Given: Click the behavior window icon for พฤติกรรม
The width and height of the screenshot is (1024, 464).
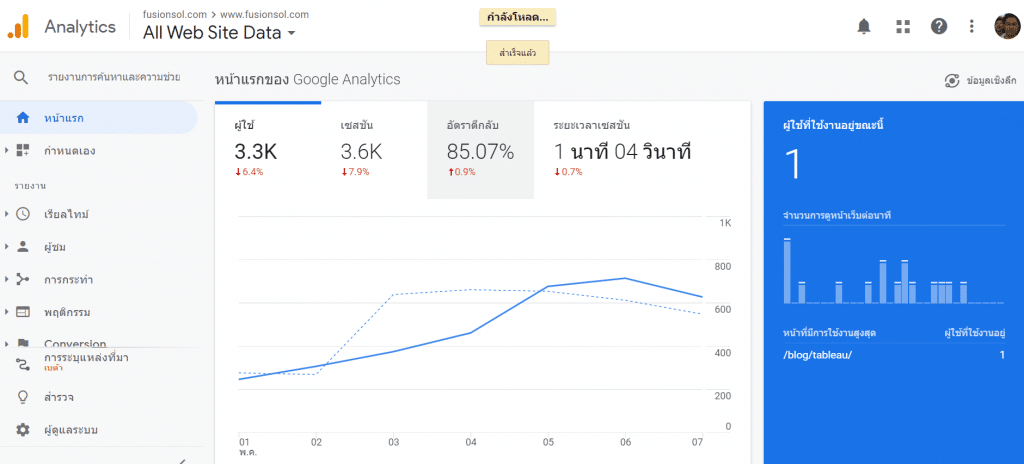Looking at the screenshot, I should [23, 312].
